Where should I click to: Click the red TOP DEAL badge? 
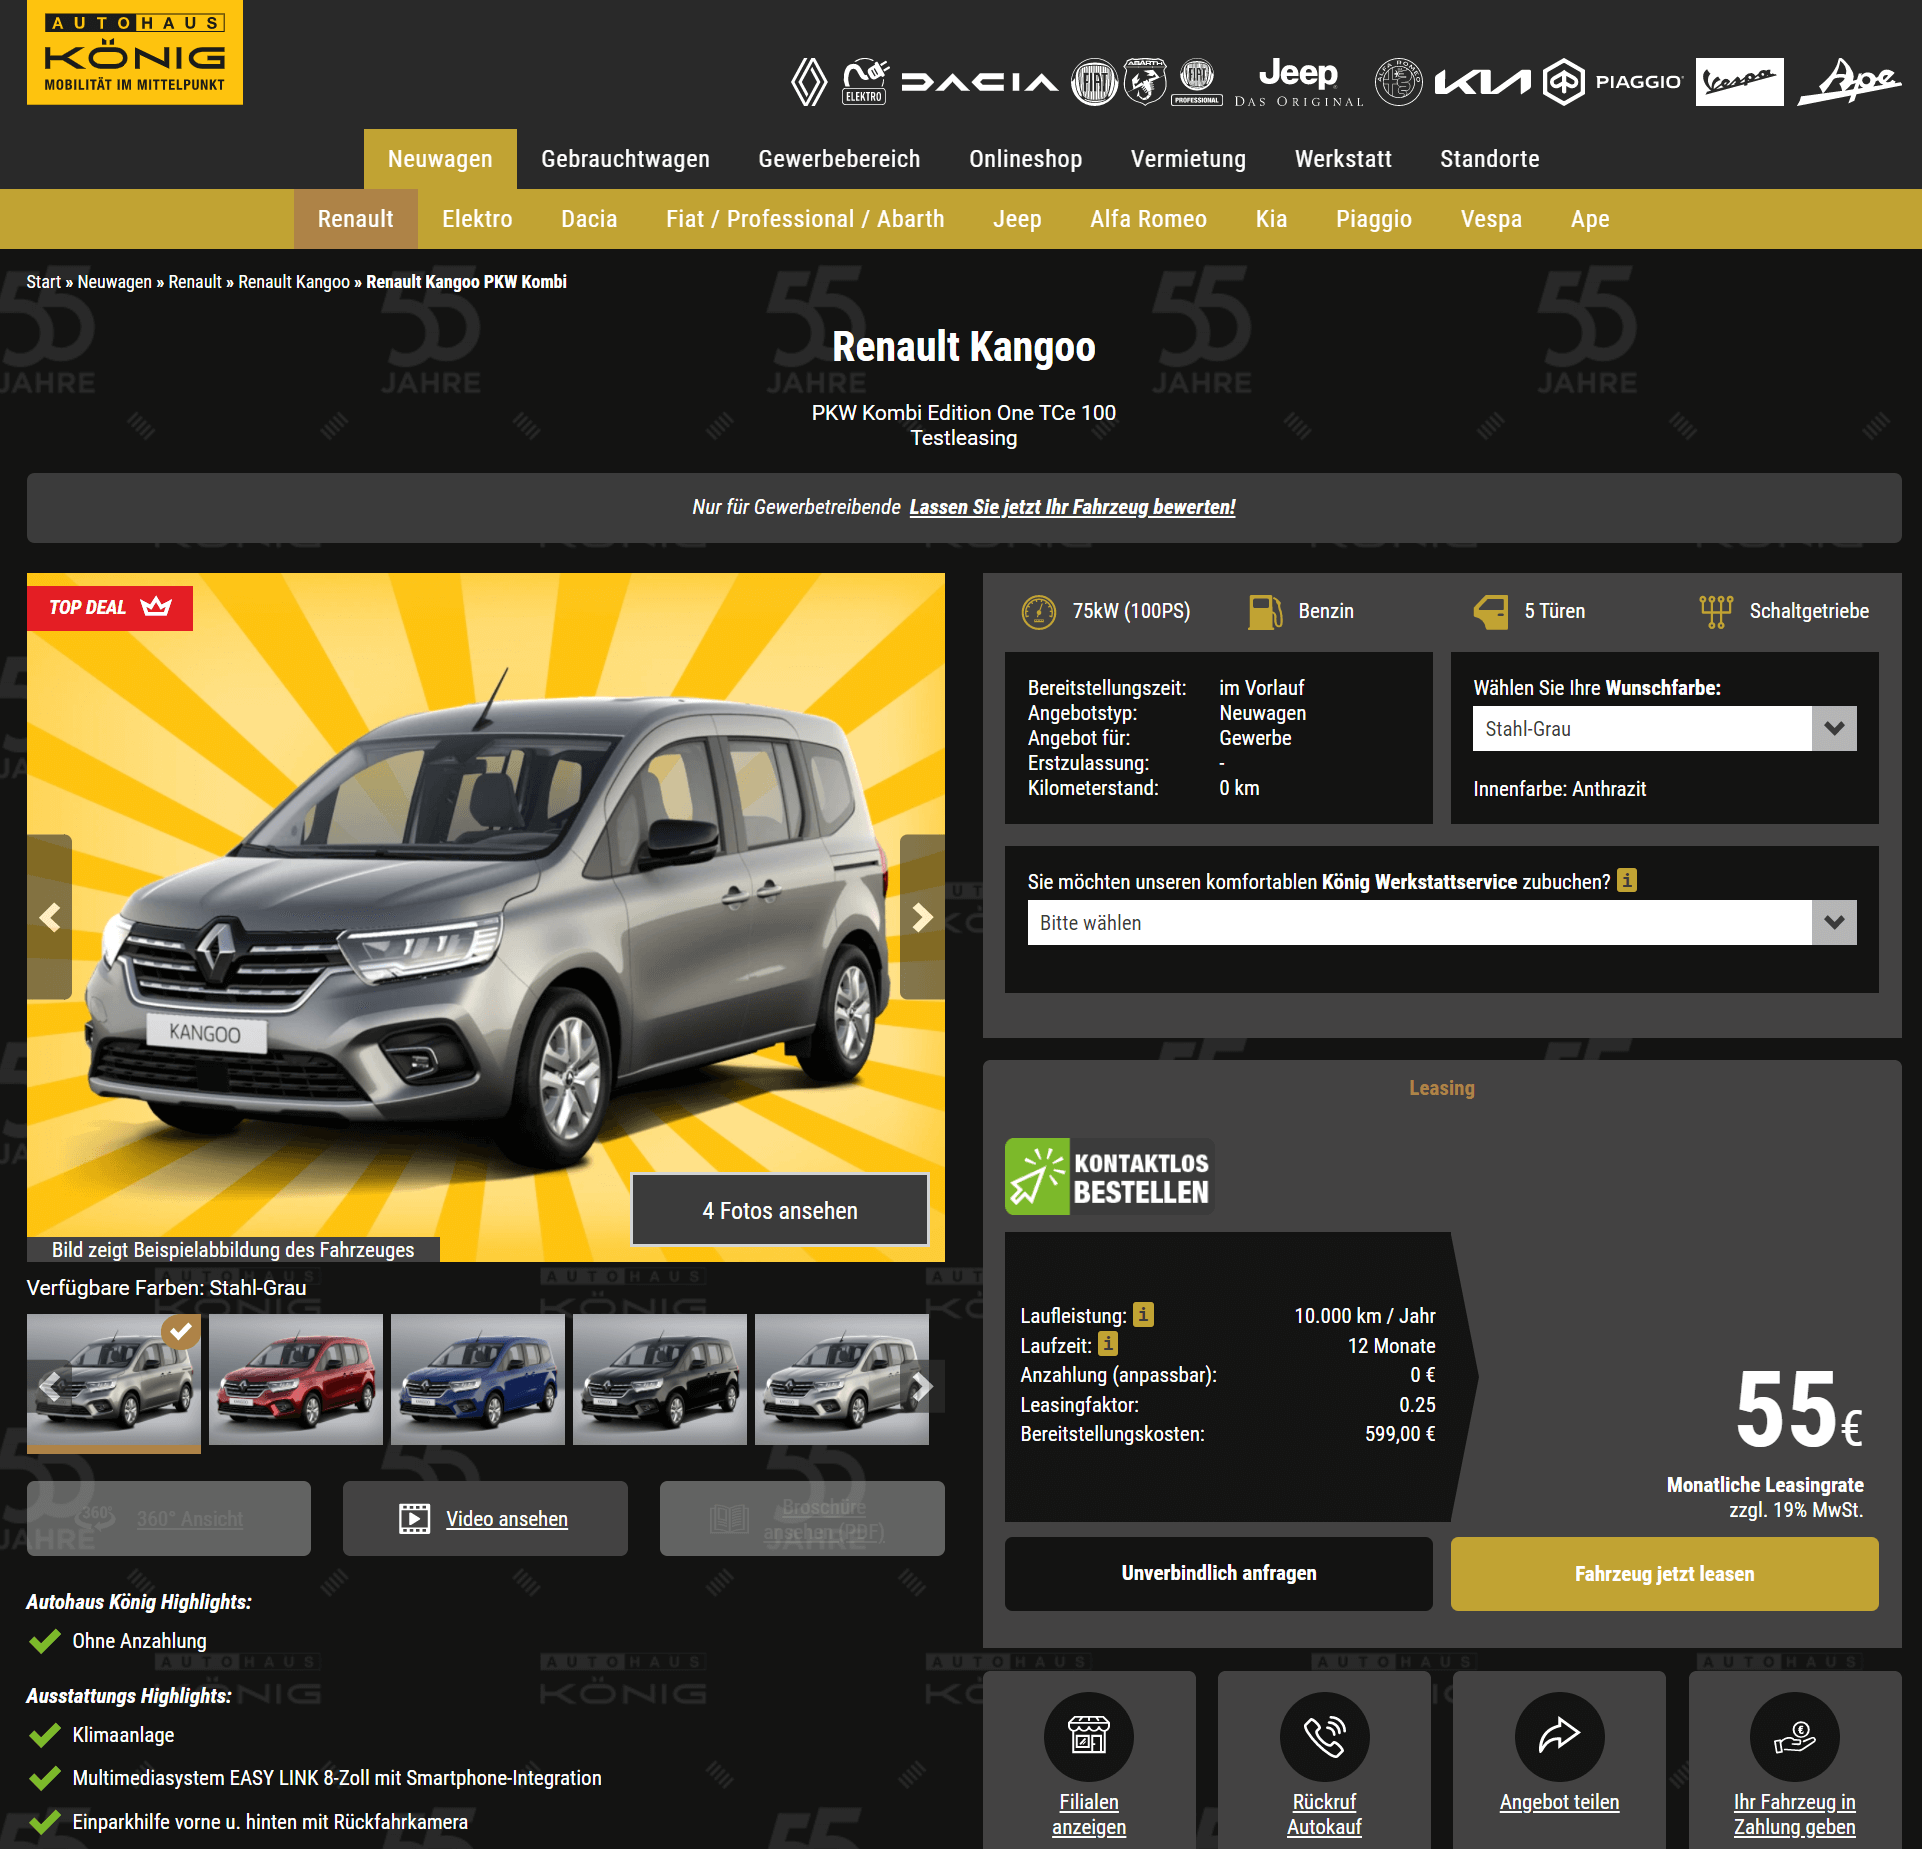click(110, 607)
